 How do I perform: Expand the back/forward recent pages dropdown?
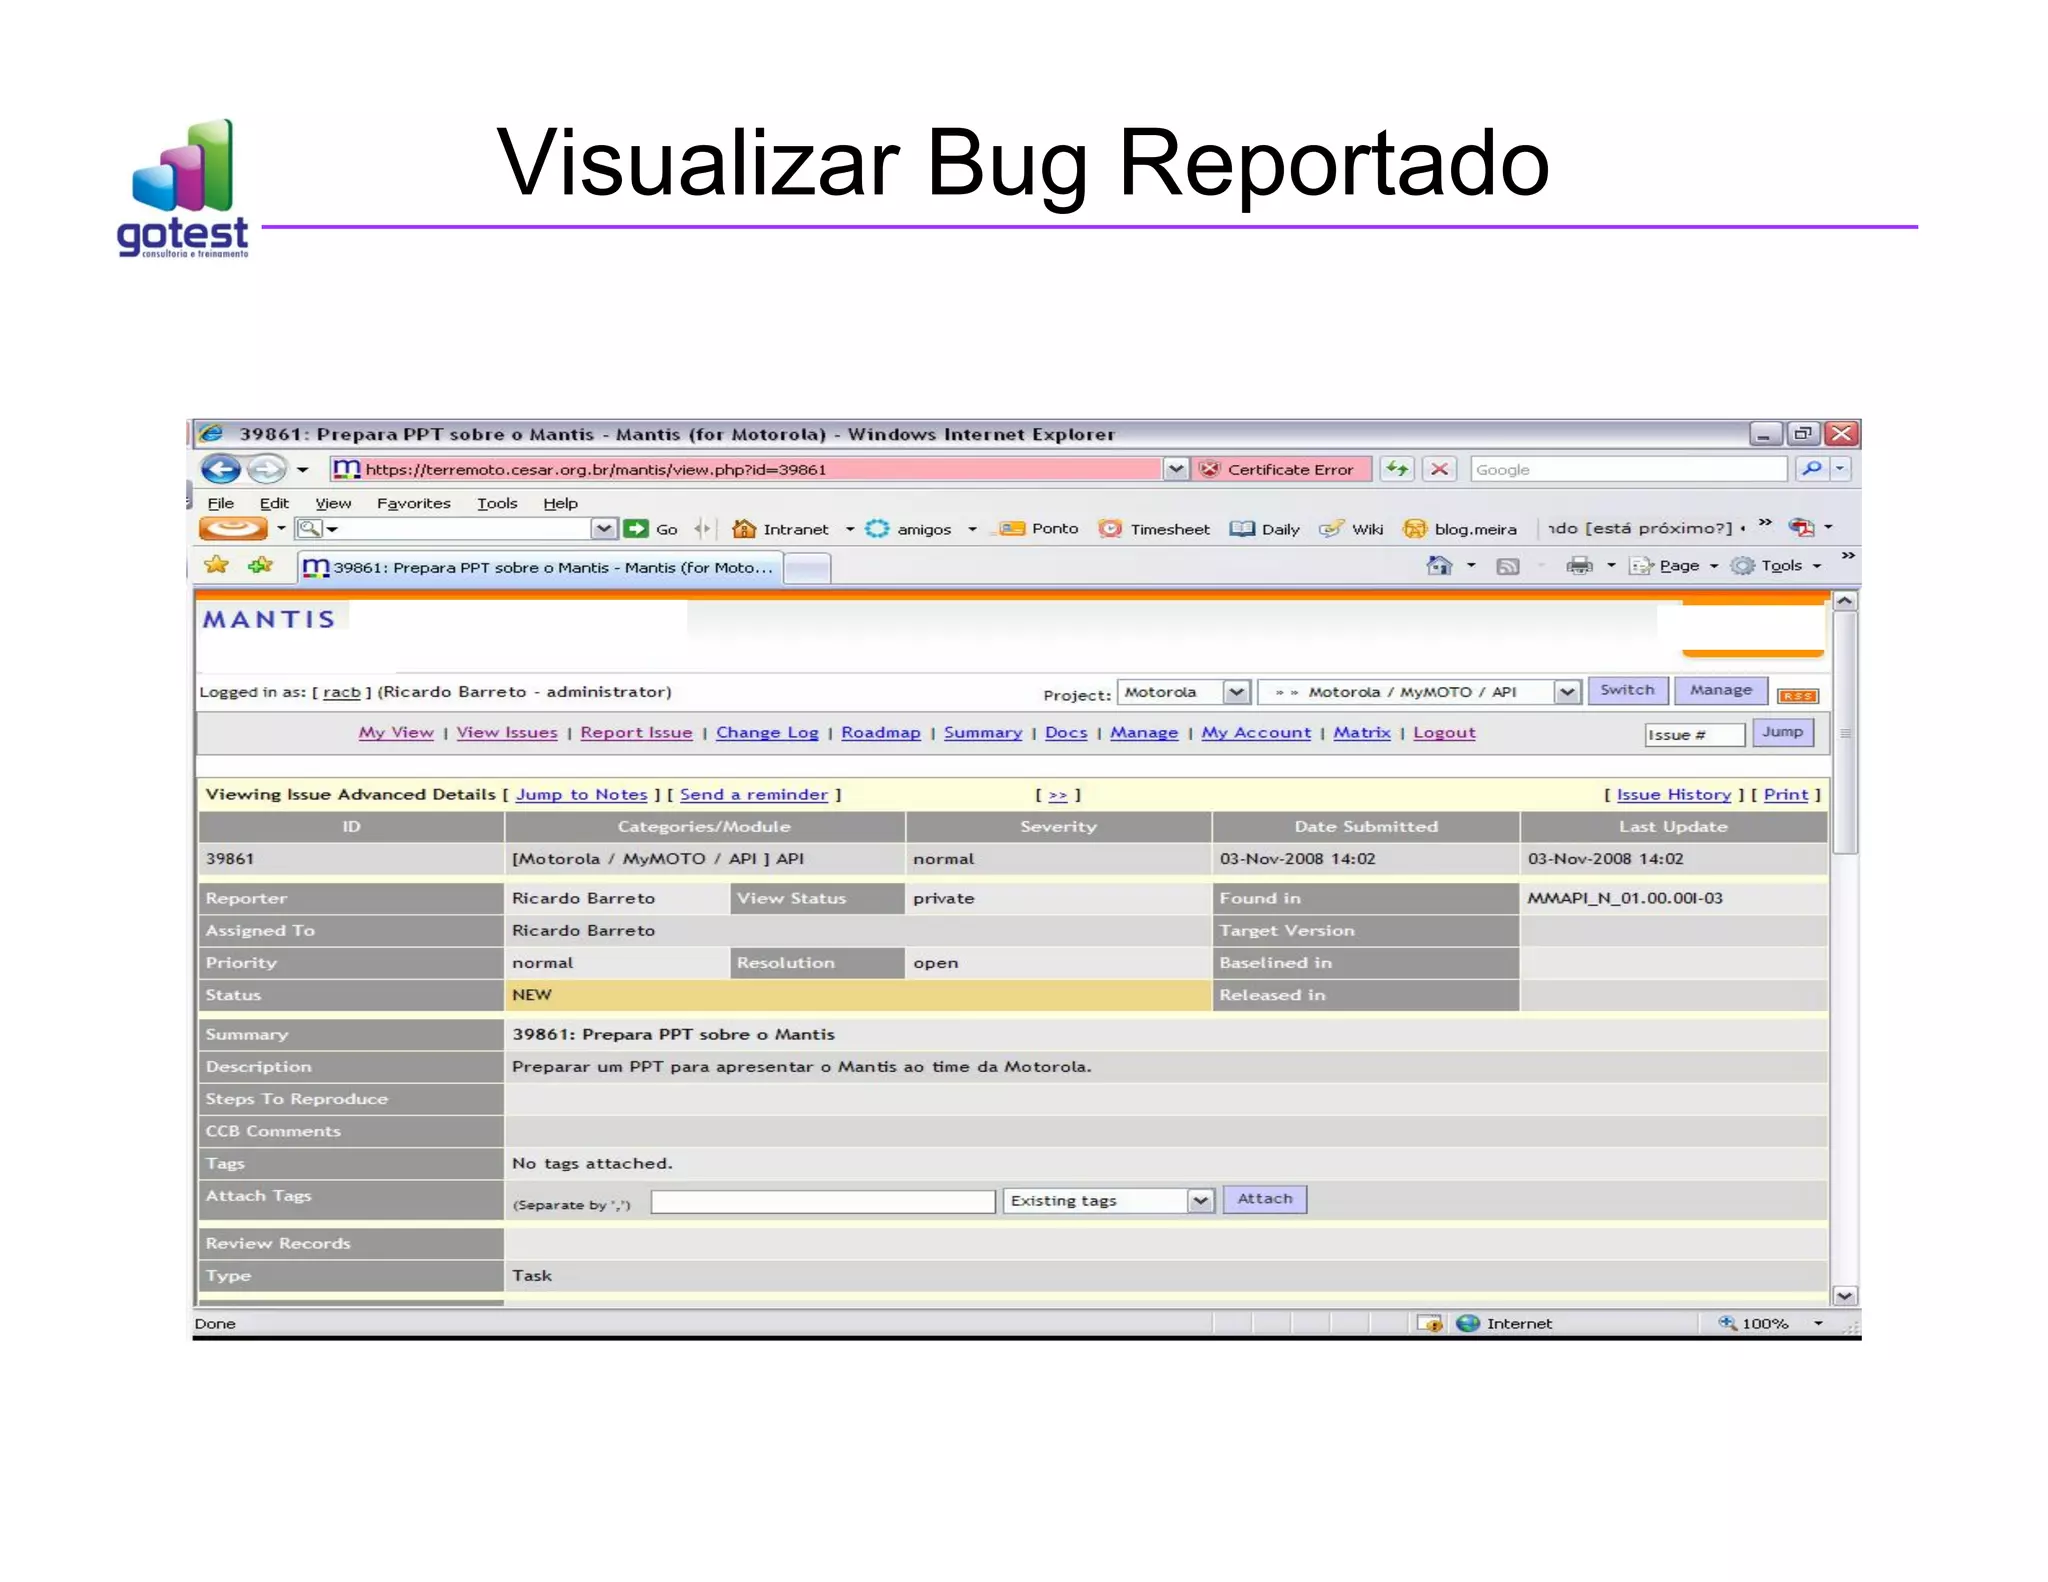302,469
